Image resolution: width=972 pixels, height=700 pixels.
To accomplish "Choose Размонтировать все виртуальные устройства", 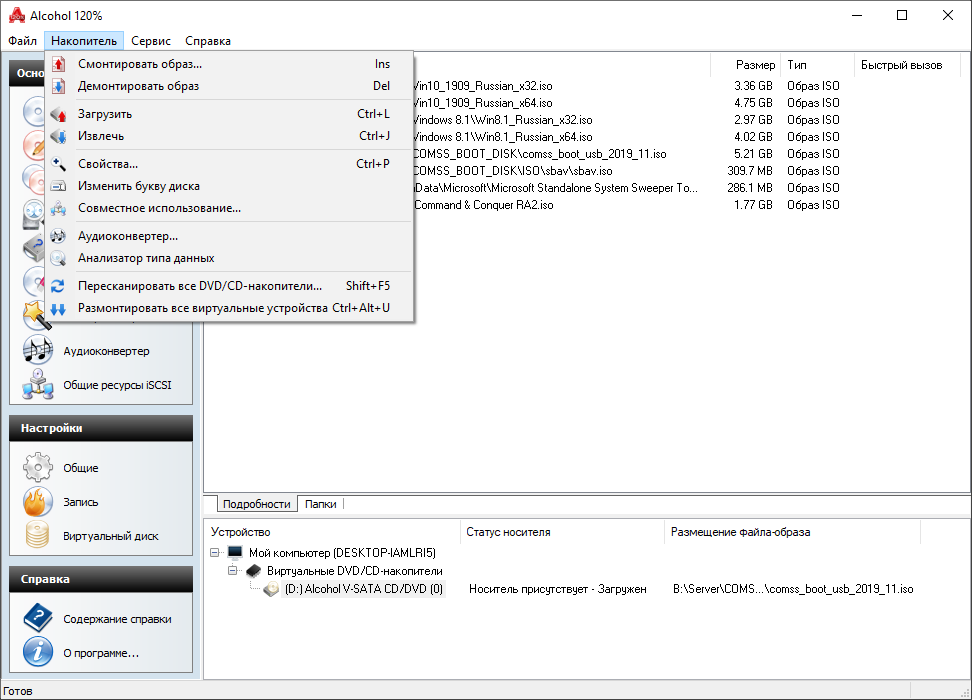I will coord(229,308).
